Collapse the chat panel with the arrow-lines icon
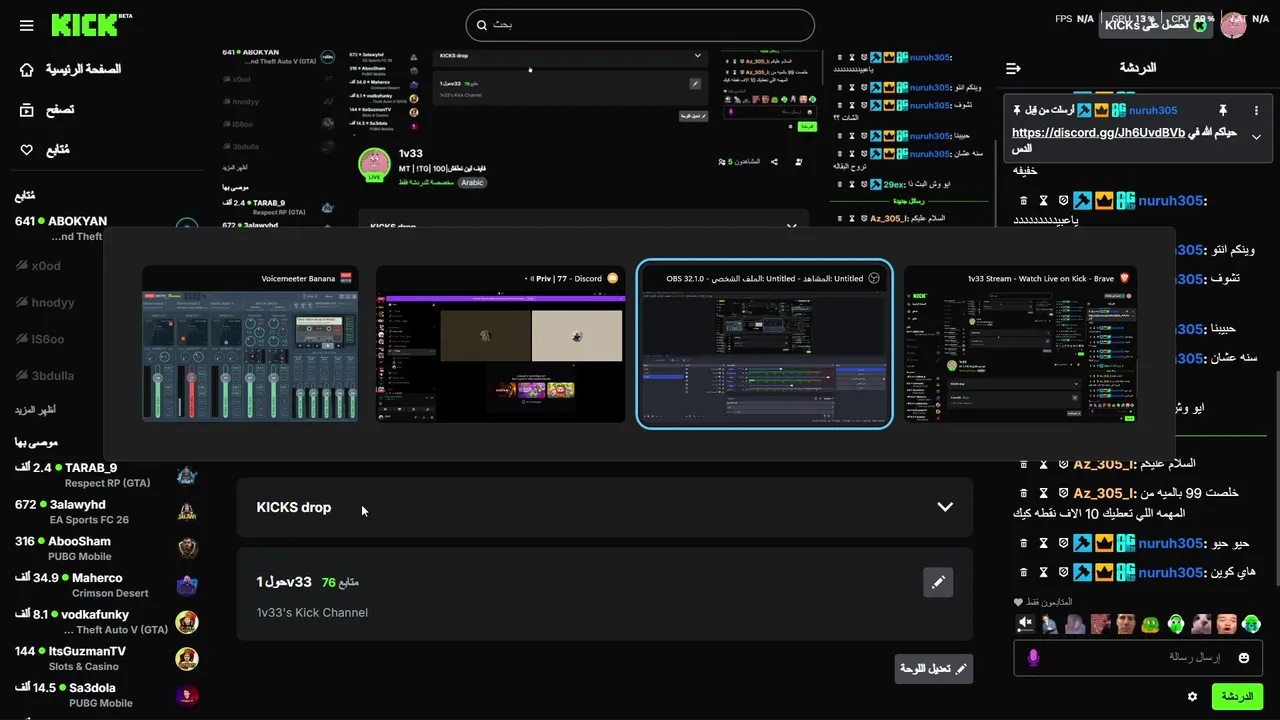 tap(1013, 68)
